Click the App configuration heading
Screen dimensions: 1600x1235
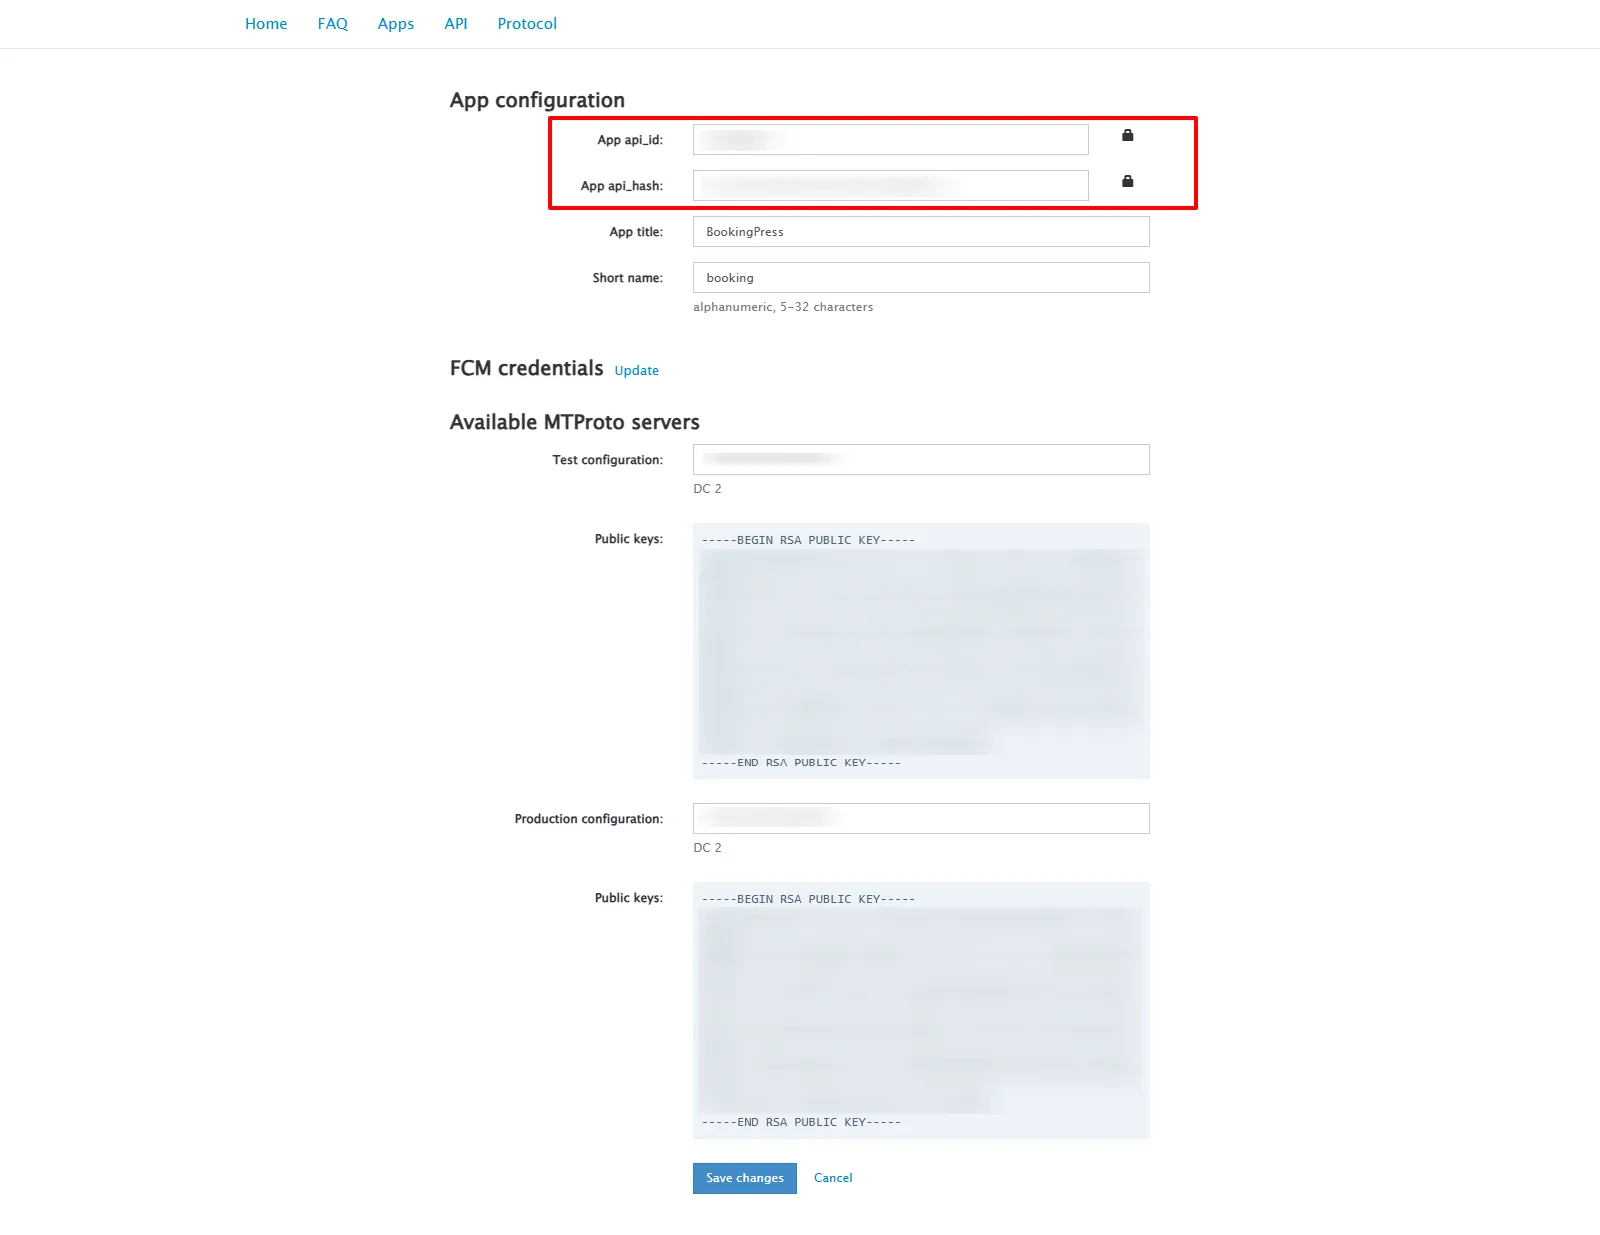pyautogui.click(x=537, y=100)
